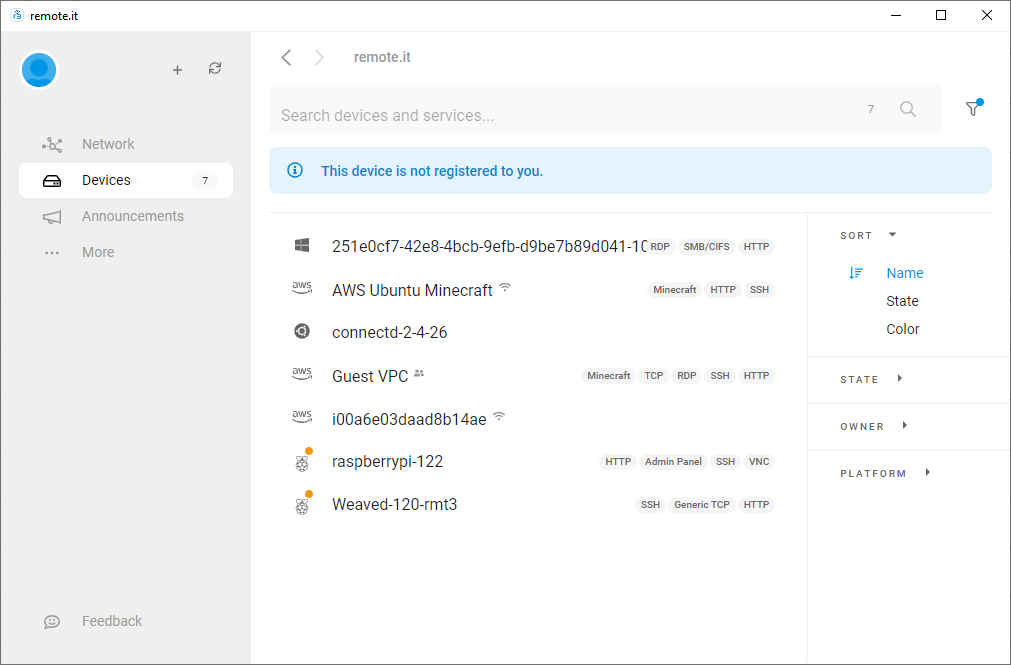The width and height of the screenshot is (1011, 665).
Task: Click the VNC service chip
Action: click(759, 461)
